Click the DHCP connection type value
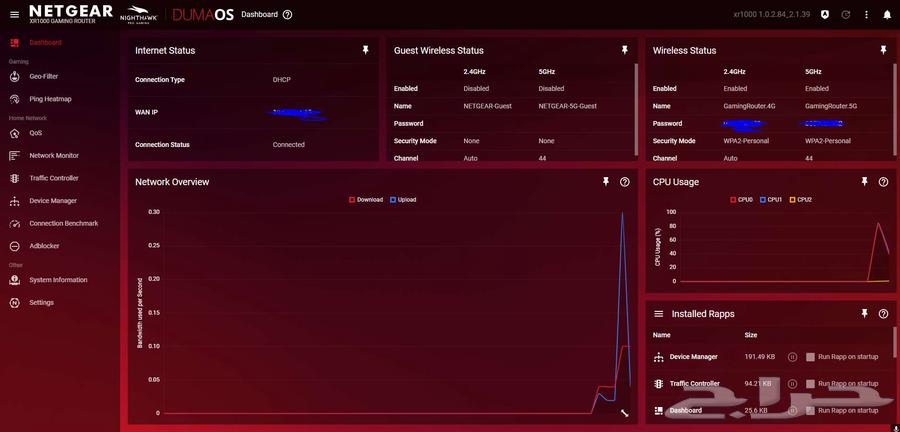900x432 pixels. point(281,80)
